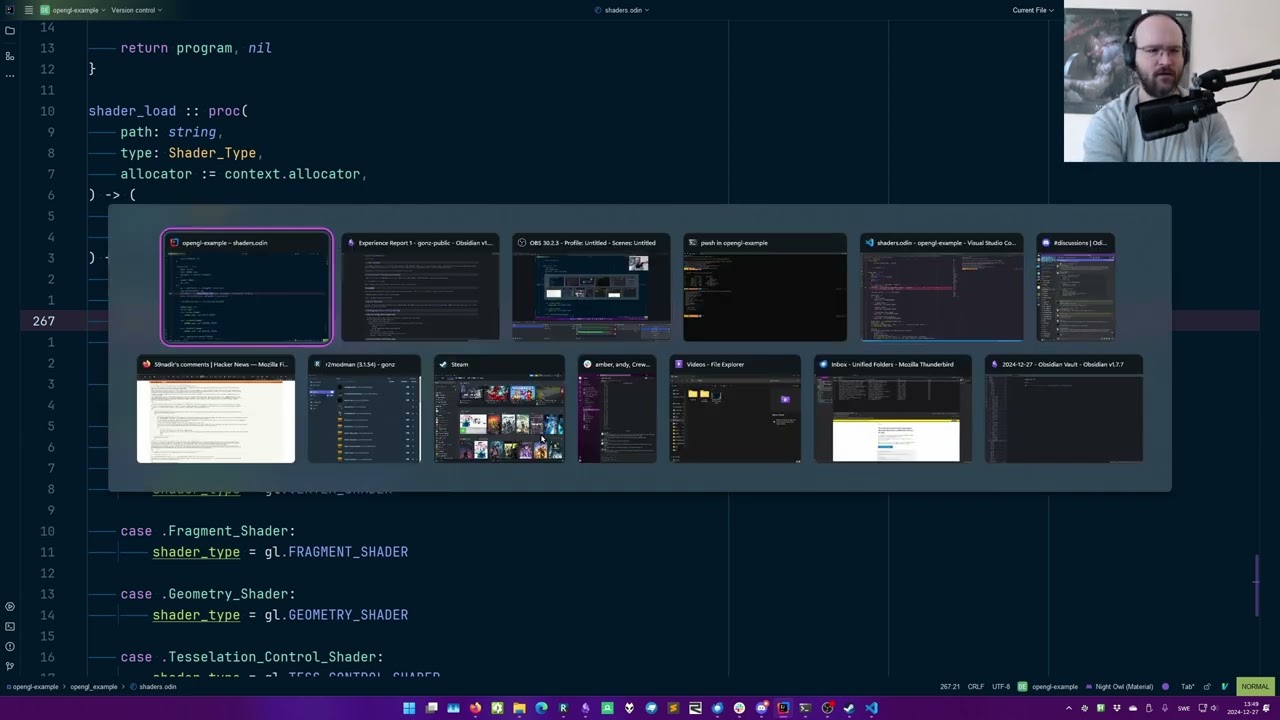Open the Current File run configuration dropdown
The width and height of the screenshot is (1280, 720).
(x=1033, y=10)
